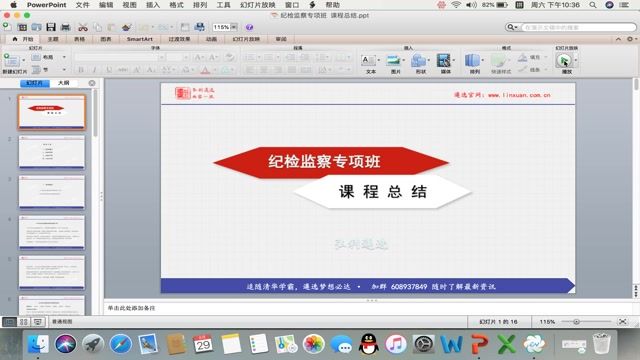Open the 布局 layout dropdown arrow

[x=64, y=57]
